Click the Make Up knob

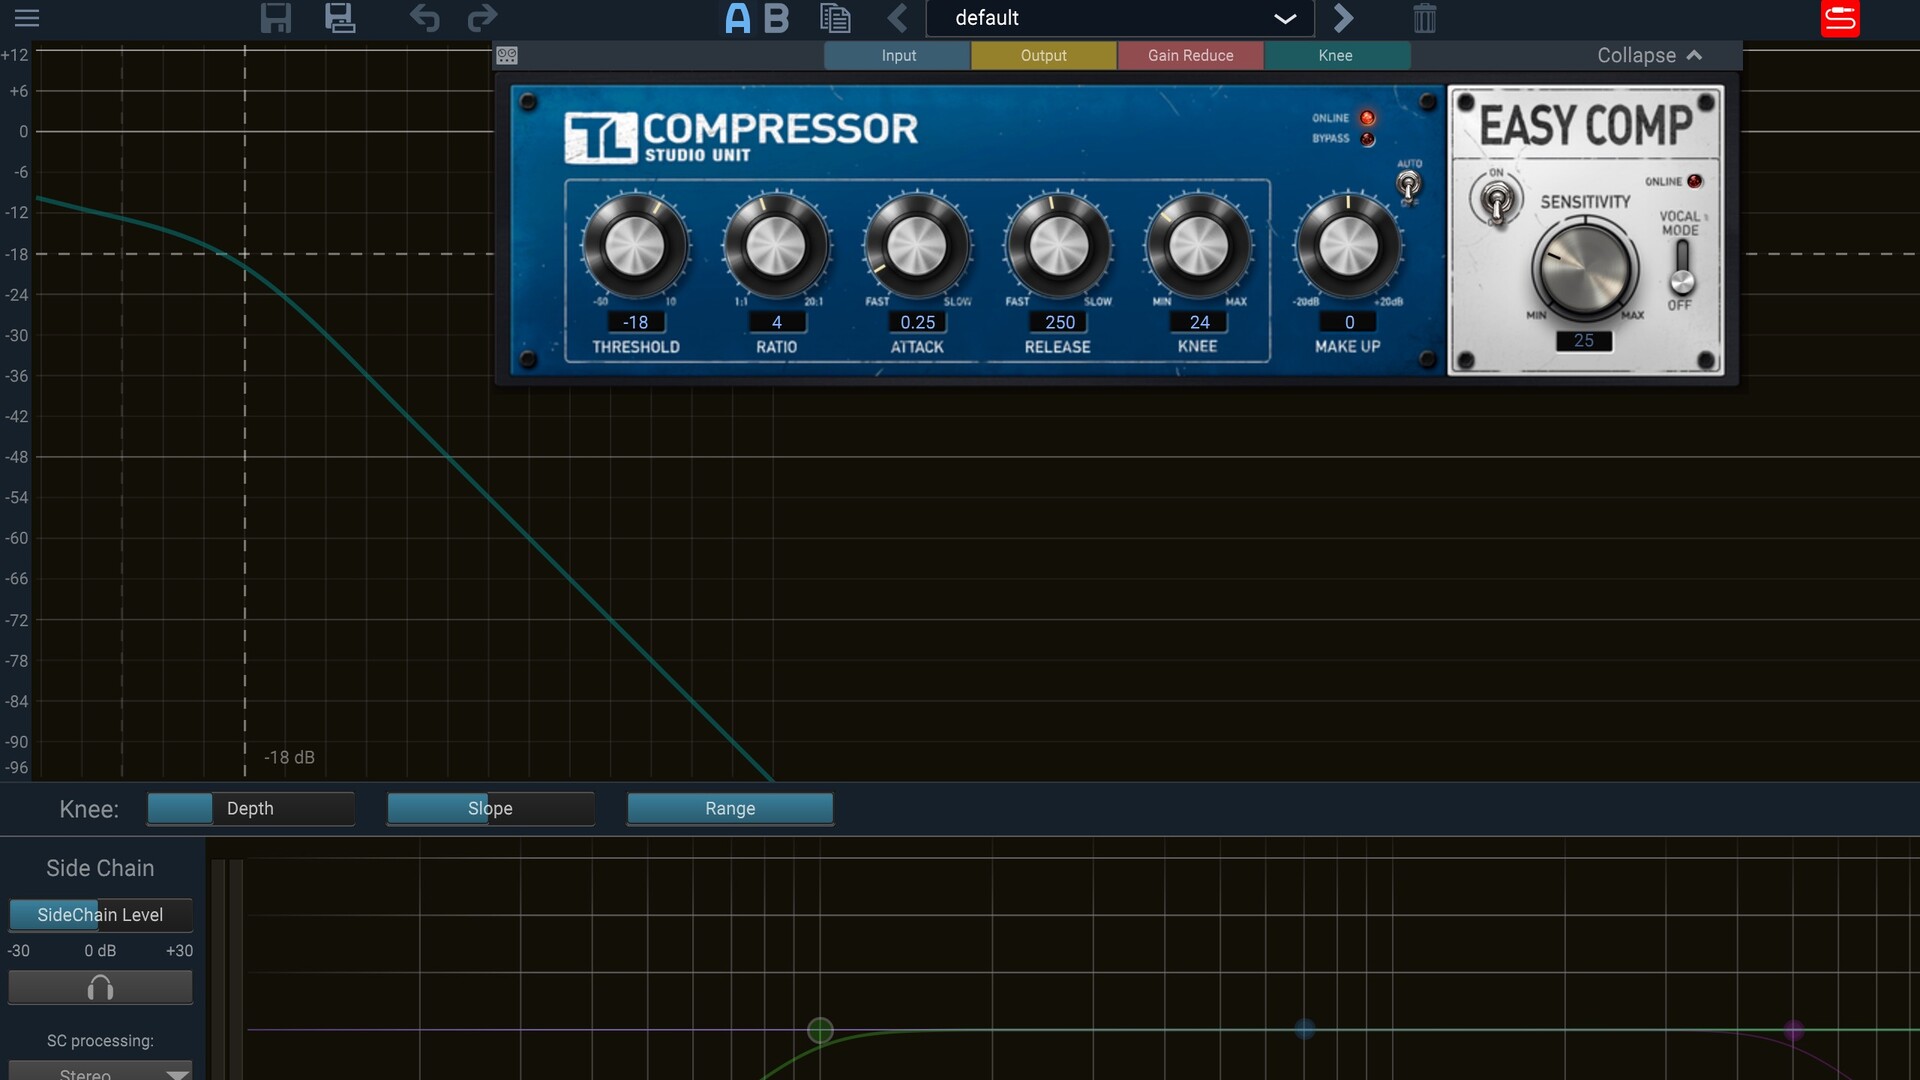click(x=1348, y=246)
